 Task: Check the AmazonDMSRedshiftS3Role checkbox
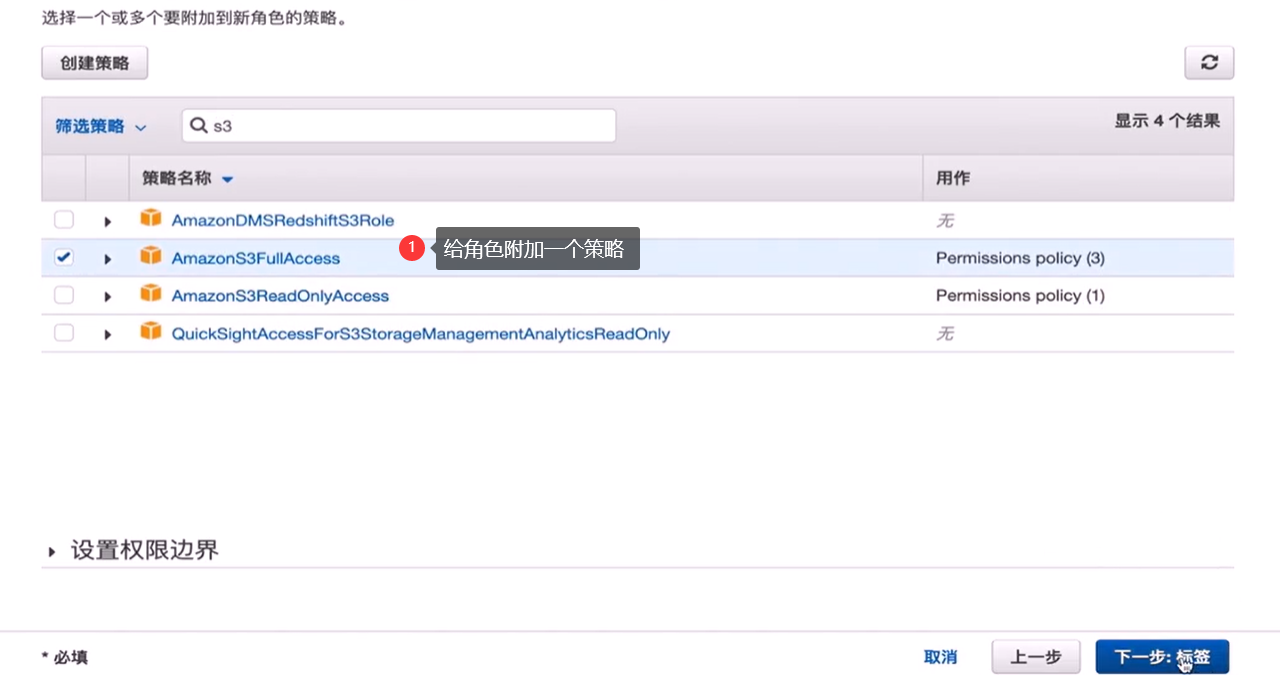click(64, 220)
